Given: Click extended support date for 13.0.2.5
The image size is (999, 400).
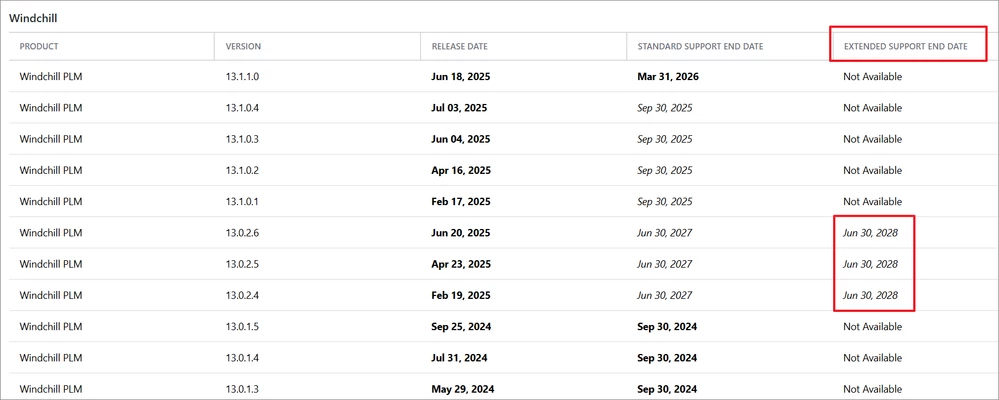Looking at the screenshot, I should click(x=870, y=264).
